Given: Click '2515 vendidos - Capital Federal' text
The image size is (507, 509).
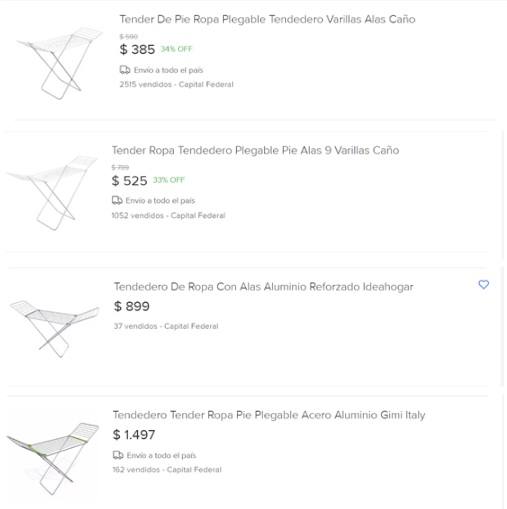Looking at the screenshot, I should pyautogui.click(x=176, y=84).
